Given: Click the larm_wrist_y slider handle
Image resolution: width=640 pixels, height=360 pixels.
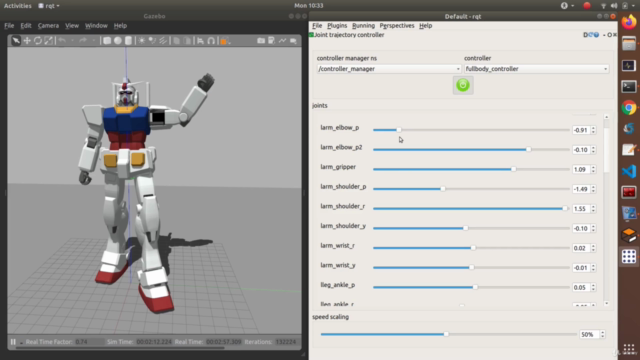Looking at the screenshot, I should (x=471, y=267).
